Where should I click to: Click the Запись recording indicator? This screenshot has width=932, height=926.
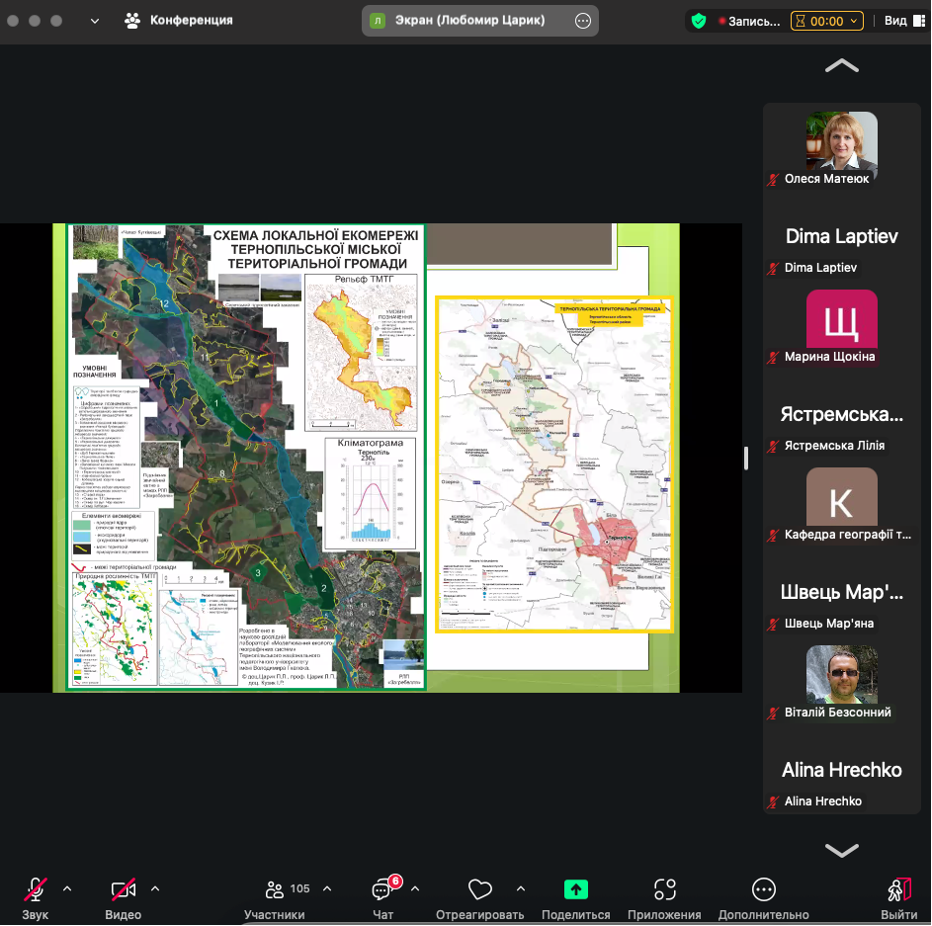click(x=749, y=21)
